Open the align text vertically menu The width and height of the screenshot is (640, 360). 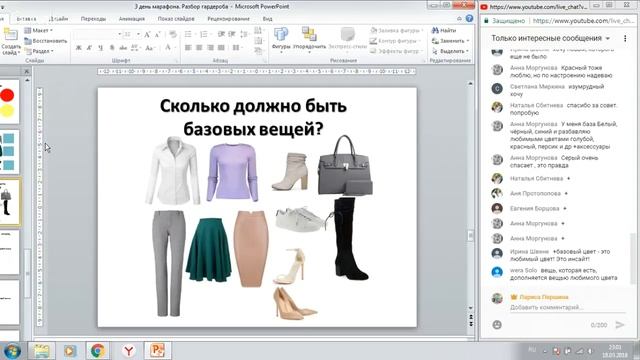(x=258, y=41)
